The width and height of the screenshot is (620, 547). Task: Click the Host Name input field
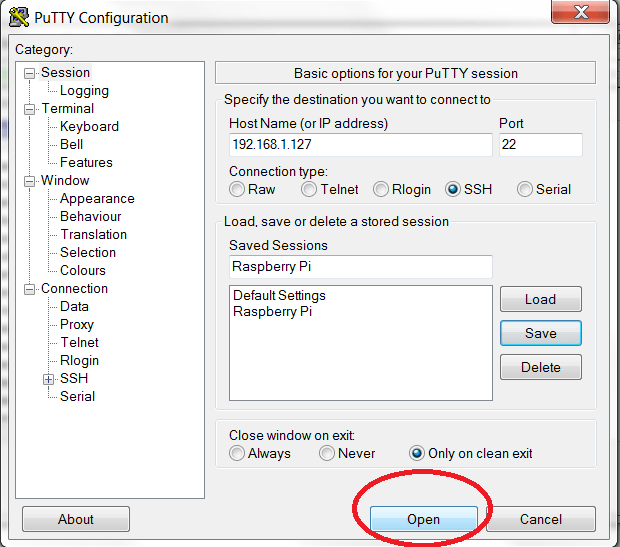point(360,145)
